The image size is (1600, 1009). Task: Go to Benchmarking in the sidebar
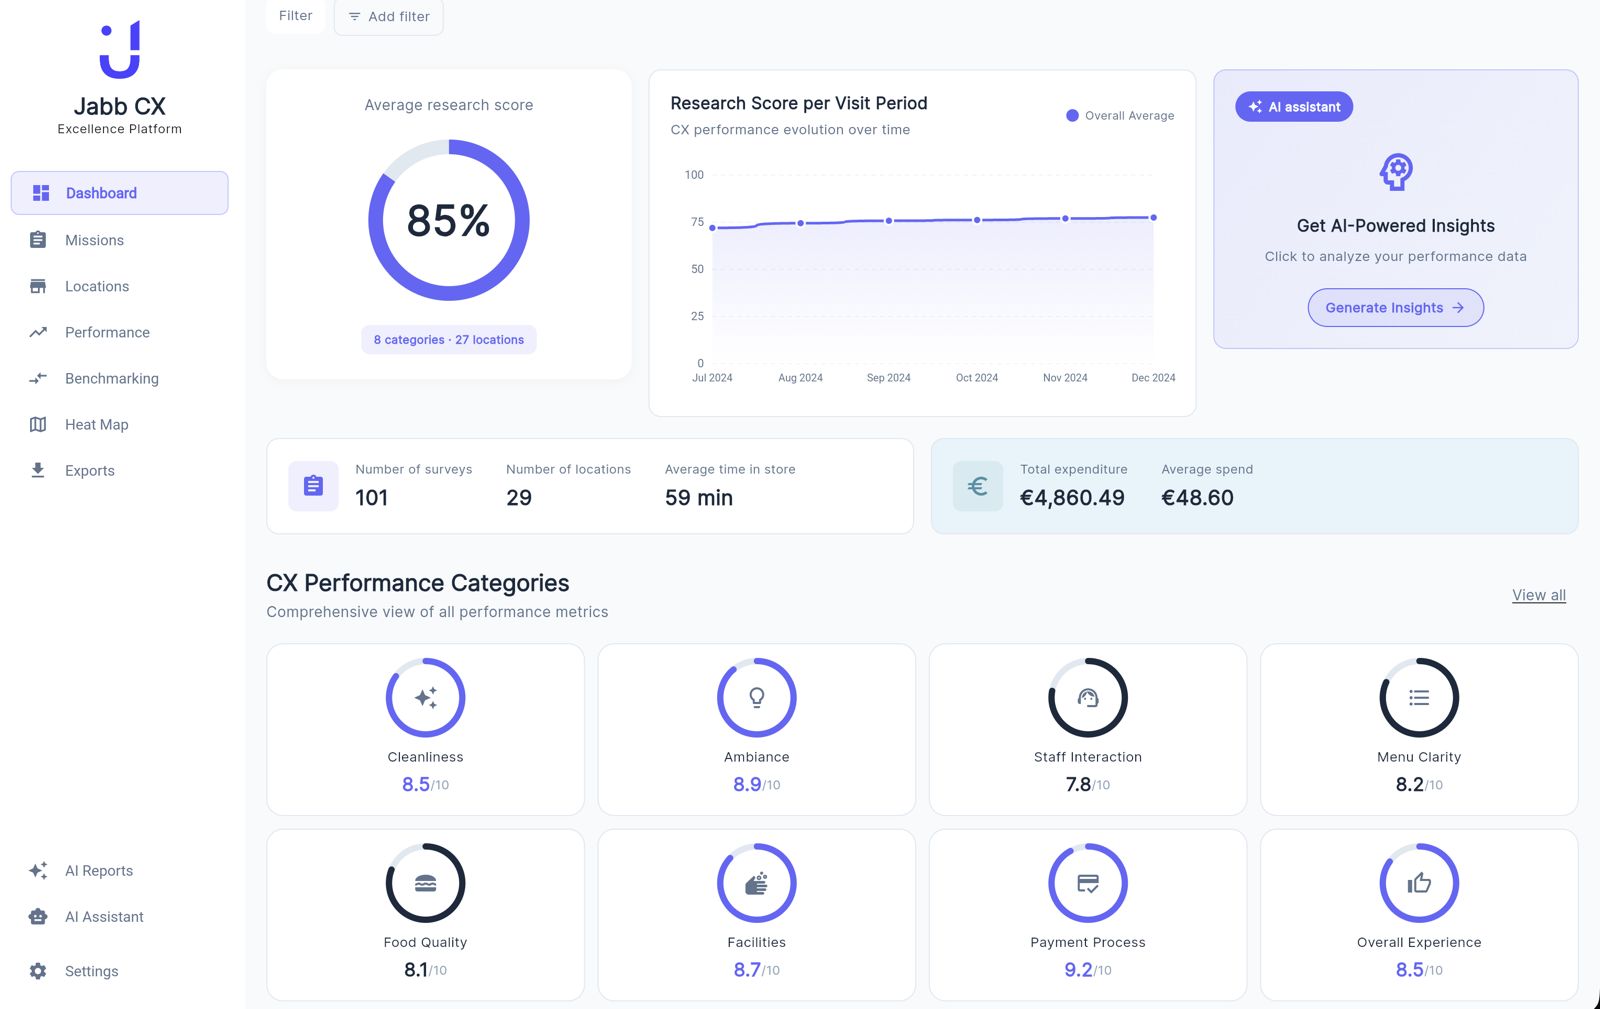[x=111, y=378]
